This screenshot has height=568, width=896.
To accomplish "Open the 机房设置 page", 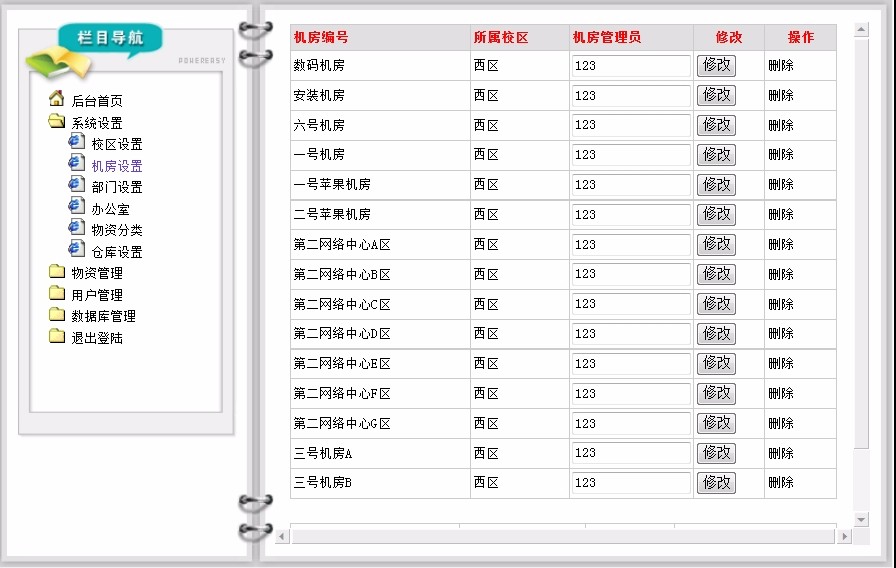I will pyautogui.click(x=117, y=166).
